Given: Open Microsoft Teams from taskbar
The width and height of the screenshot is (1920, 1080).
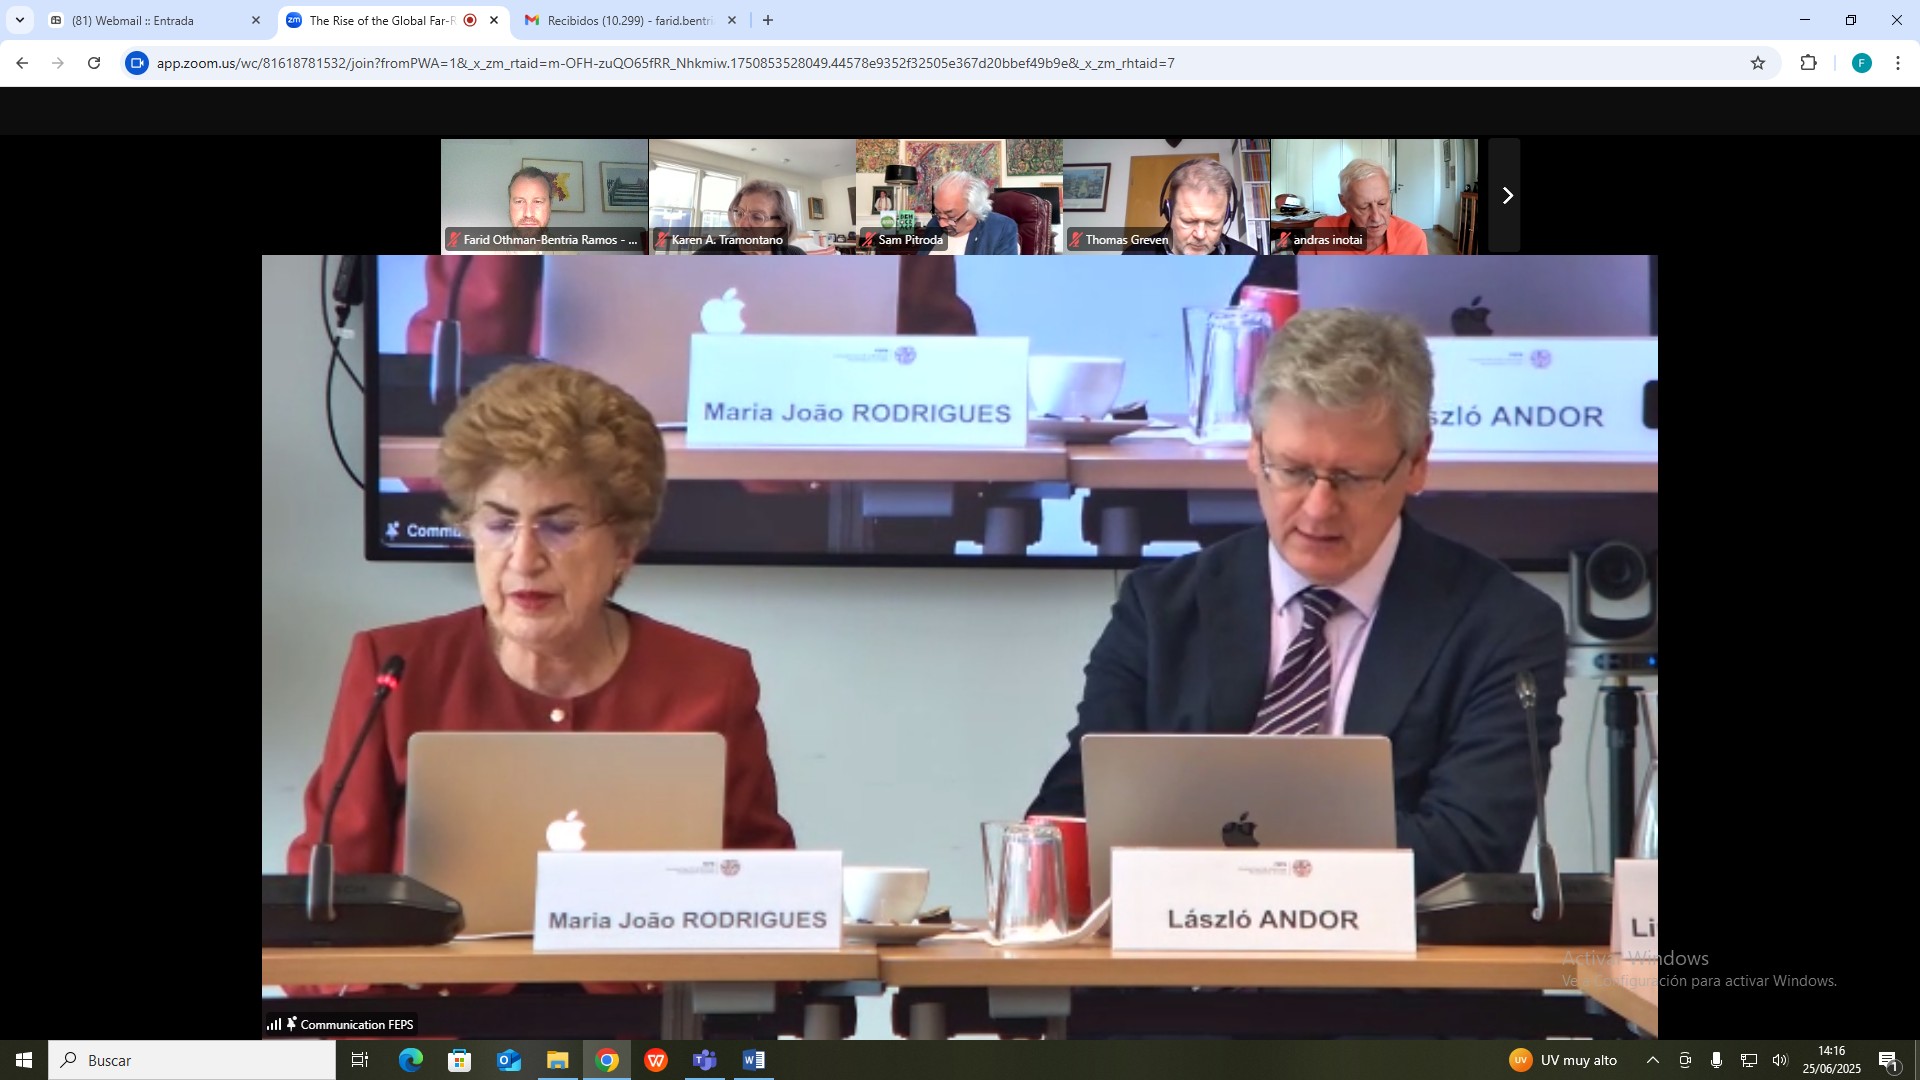Looking at the screenshot, I should coord(705,1060).
